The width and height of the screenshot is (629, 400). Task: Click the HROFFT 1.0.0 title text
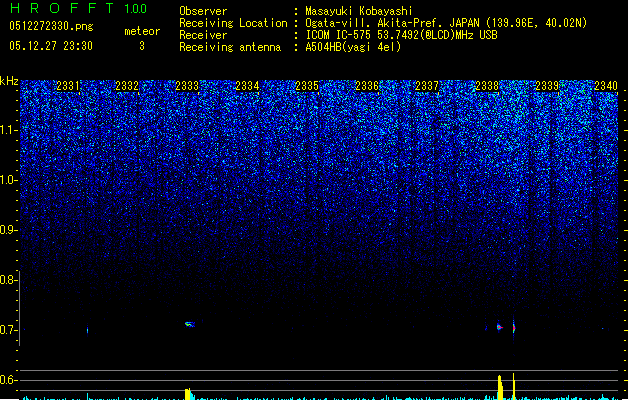click(79, 8)
